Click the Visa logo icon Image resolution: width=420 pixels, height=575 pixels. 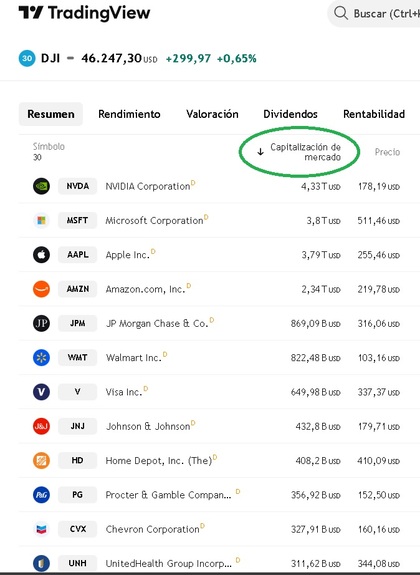coord(41,392)
